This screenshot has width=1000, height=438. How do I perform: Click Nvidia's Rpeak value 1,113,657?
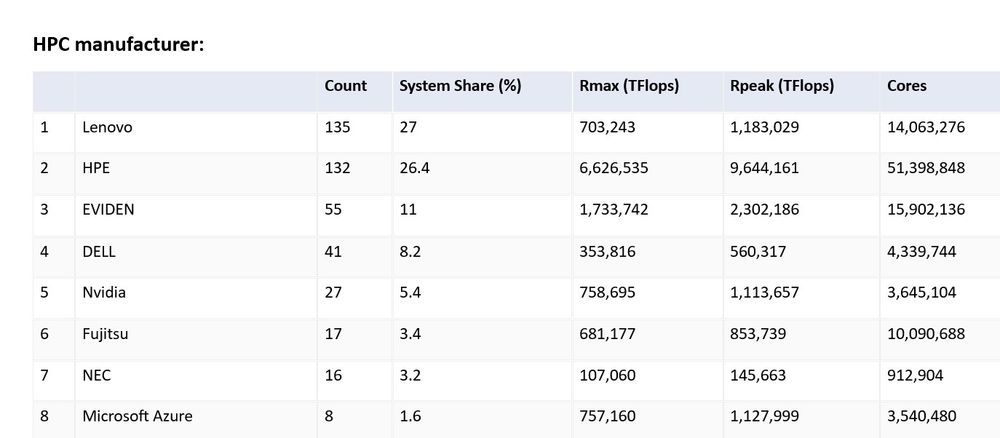(765, 293)
